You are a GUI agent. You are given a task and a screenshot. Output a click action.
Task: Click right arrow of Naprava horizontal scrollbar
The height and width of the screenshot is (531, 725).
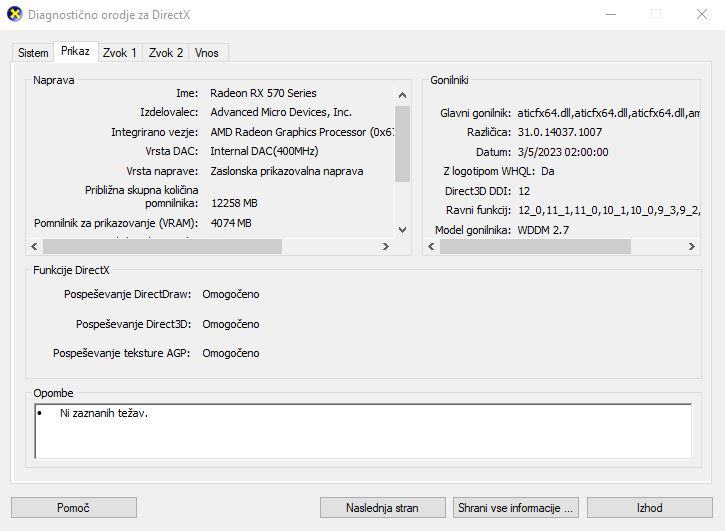(x=386, y=247)
